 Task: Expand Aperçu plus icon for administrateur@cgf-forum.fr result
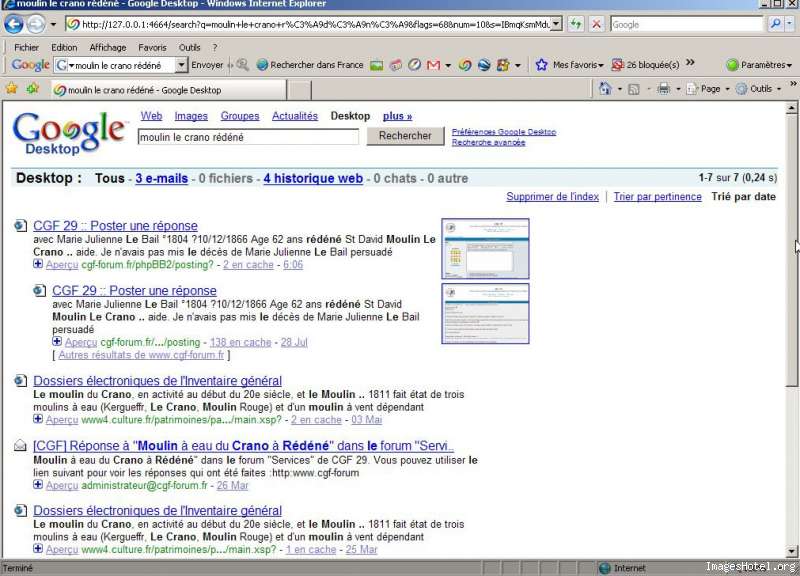38,484
